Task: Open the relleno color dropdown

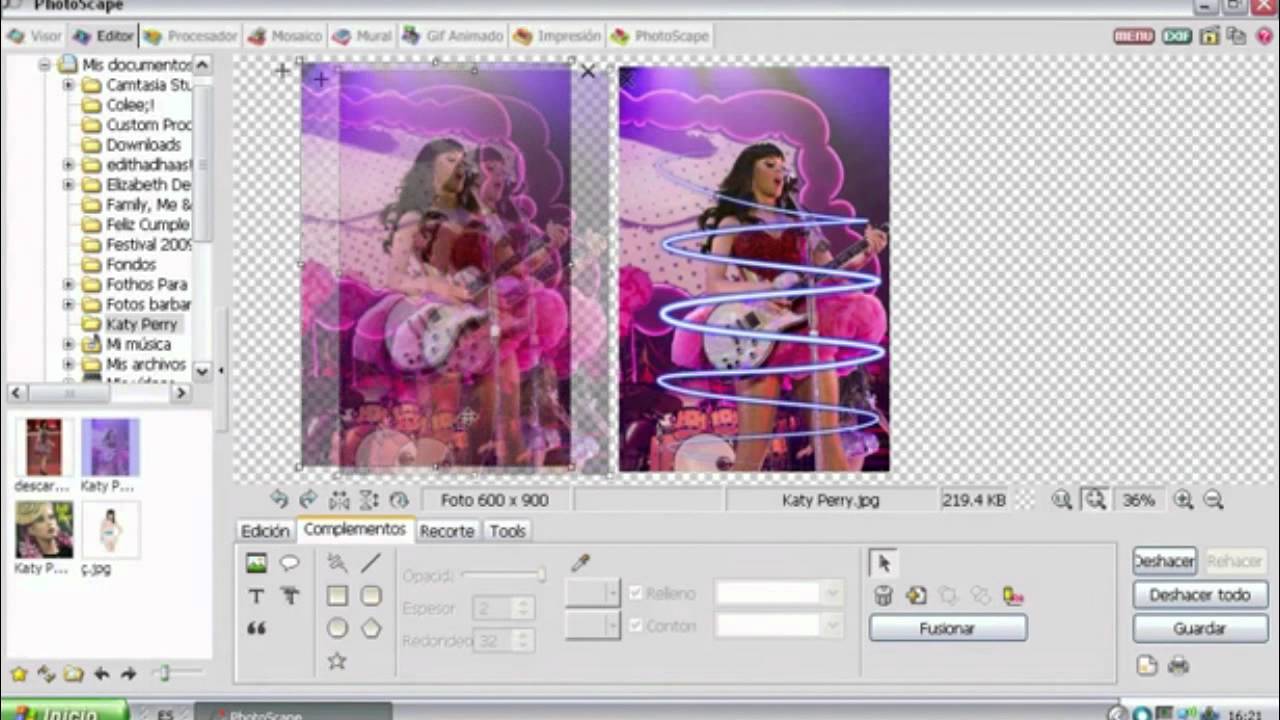Action: point(834,592)
